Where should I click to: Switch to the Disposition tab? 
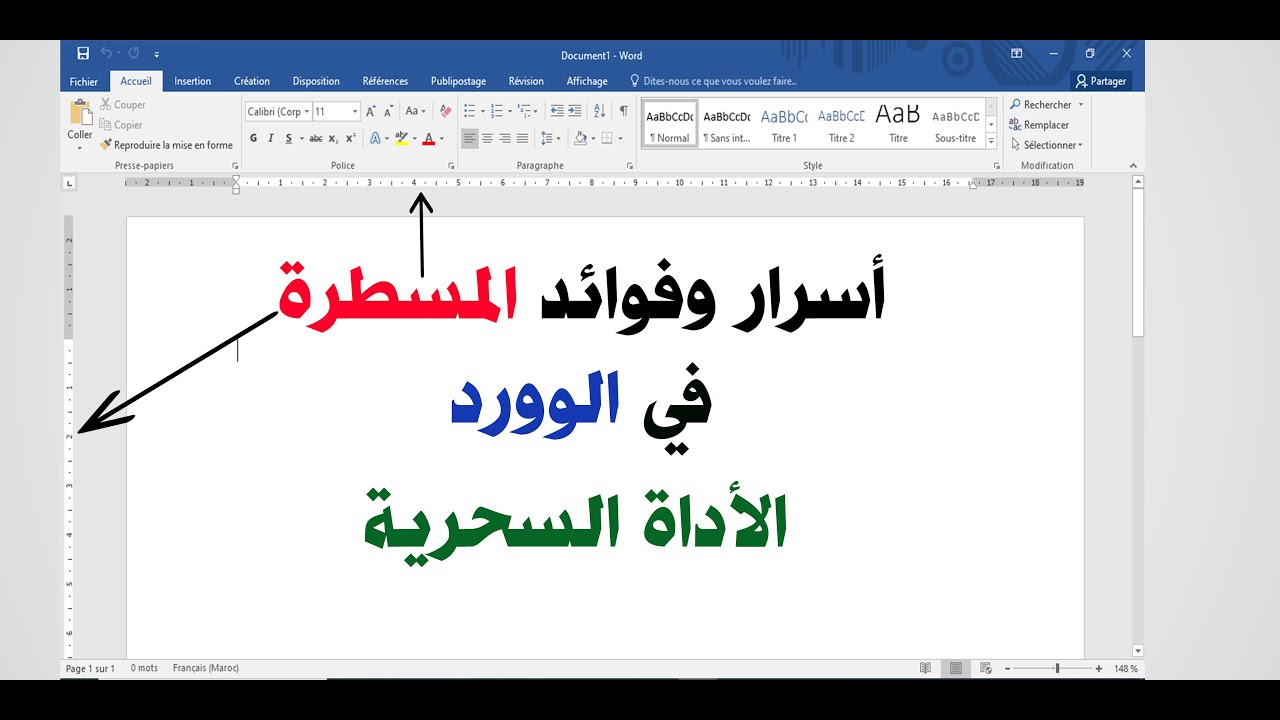[316, 81]
